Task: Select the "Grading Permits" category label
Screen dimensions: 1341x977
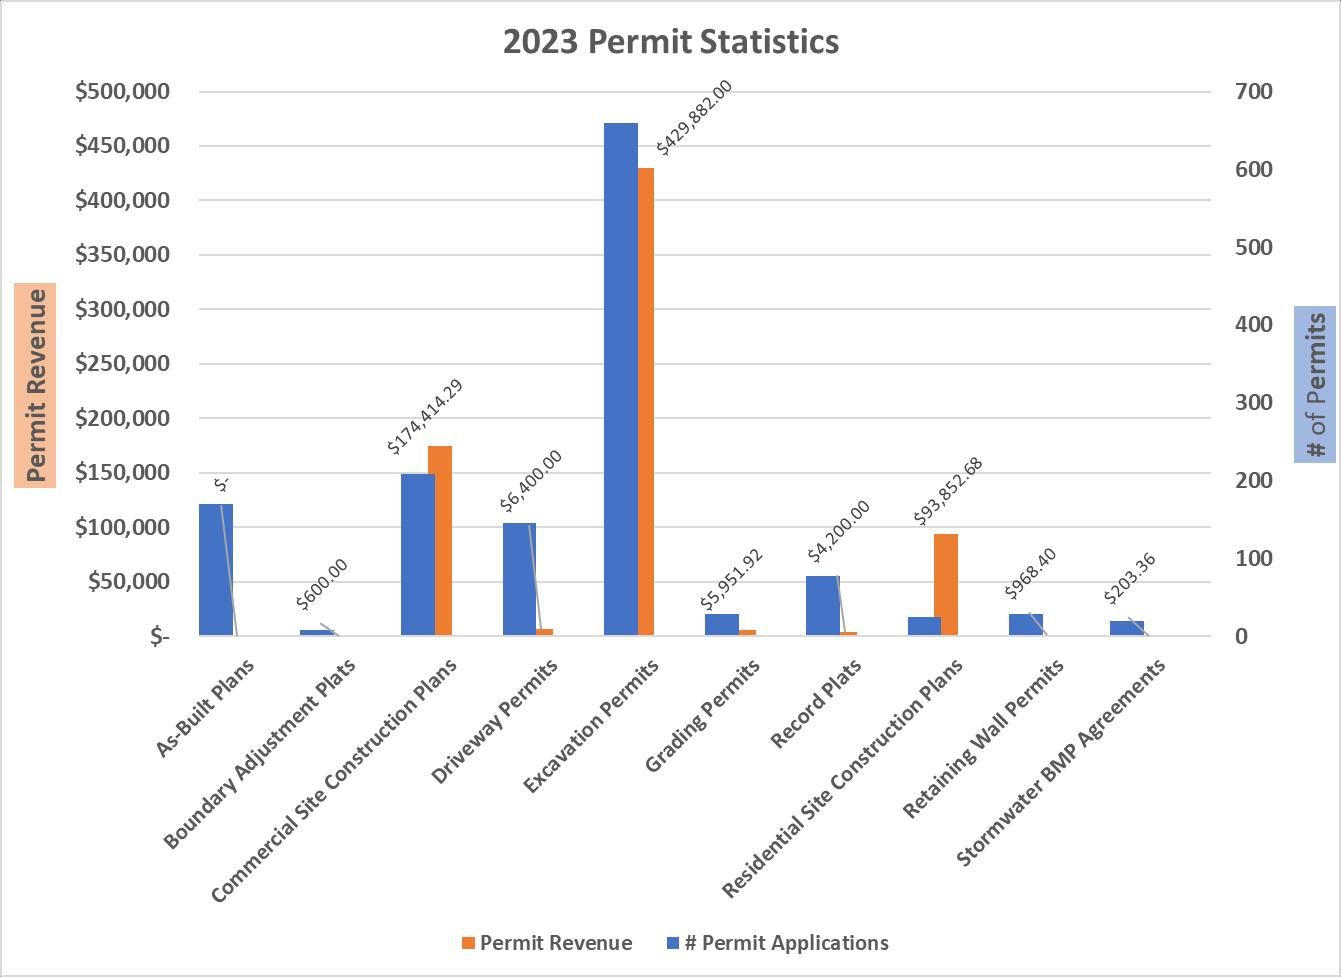Action: [702, 715]
